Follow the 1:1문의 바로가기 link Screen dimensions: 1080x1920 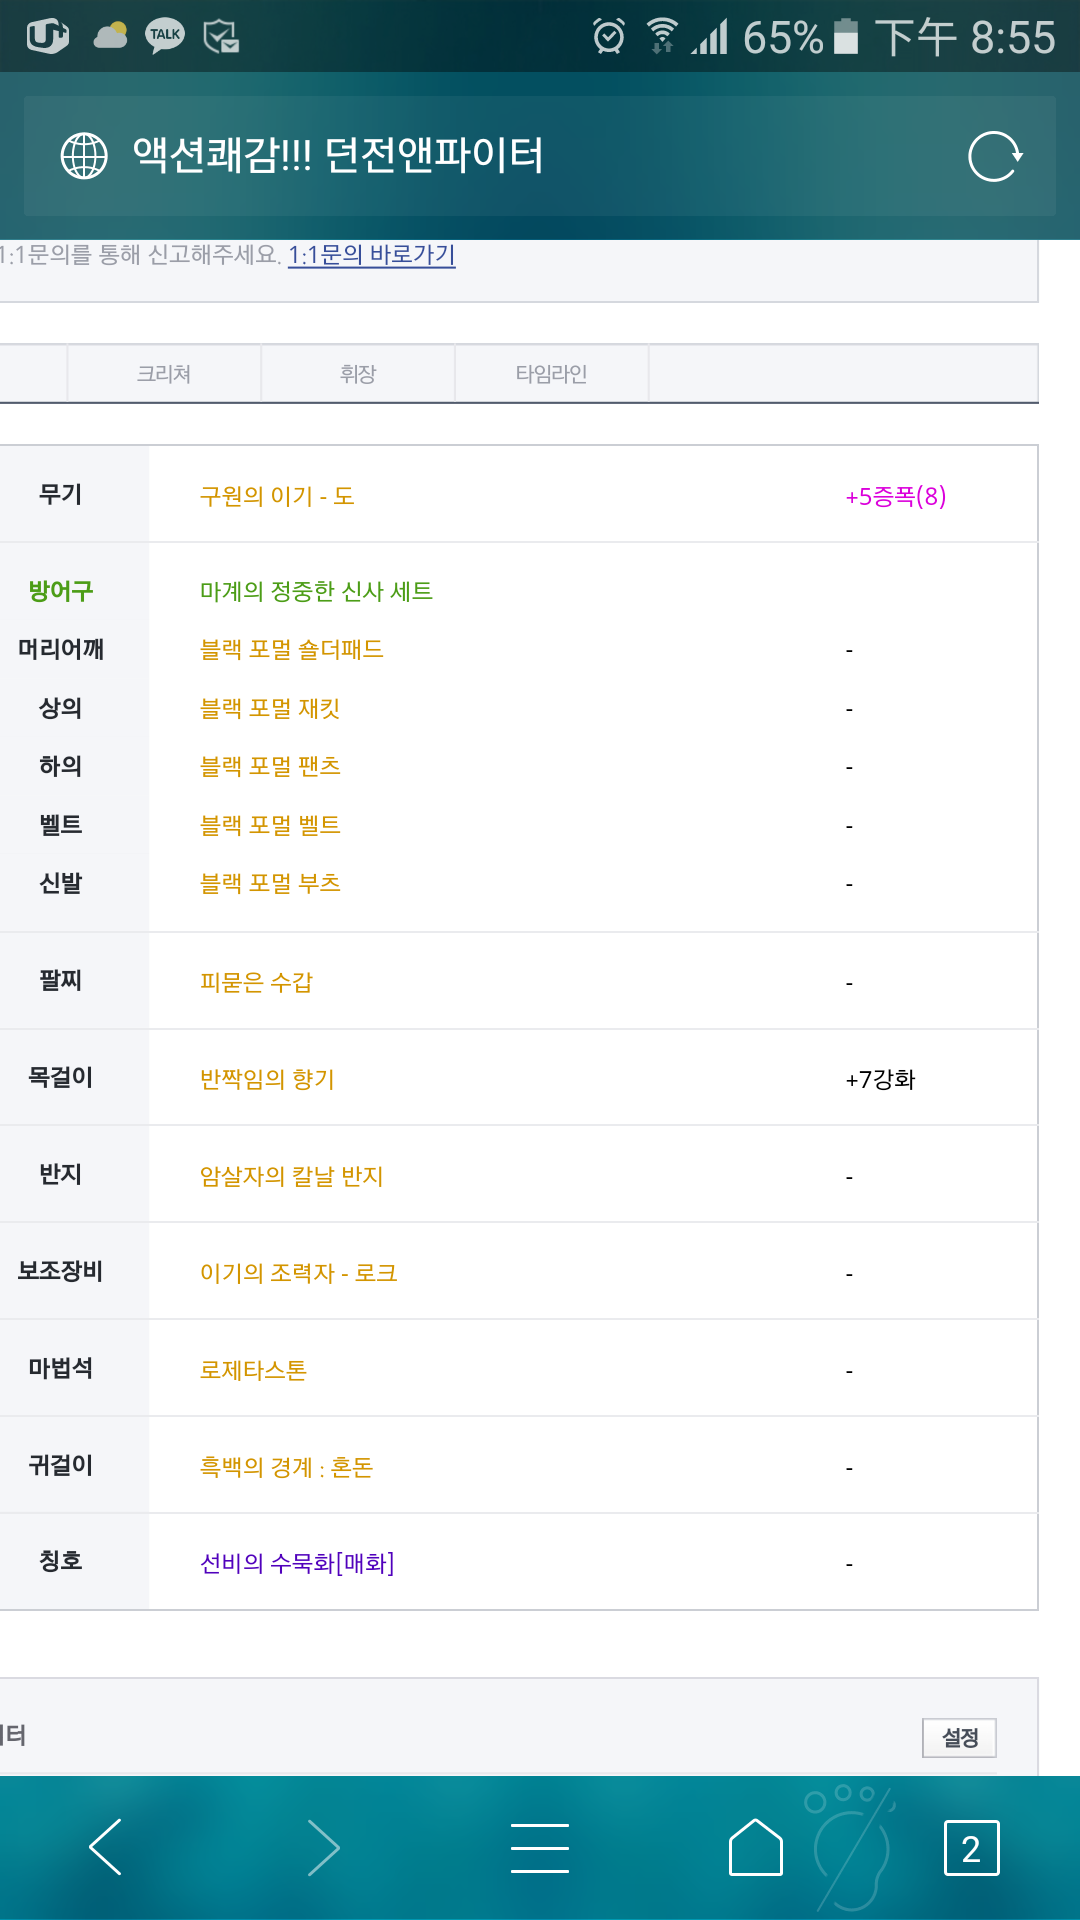[372, 255]
